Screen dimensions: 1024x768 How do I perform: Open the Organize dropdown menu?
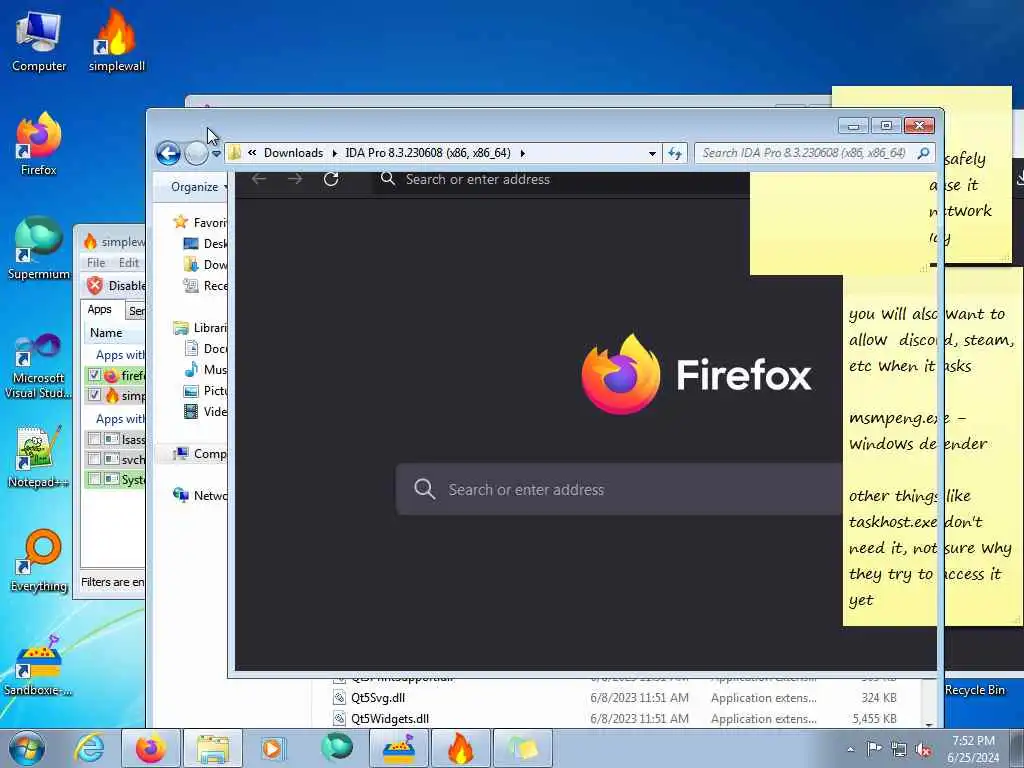(199, 187)
